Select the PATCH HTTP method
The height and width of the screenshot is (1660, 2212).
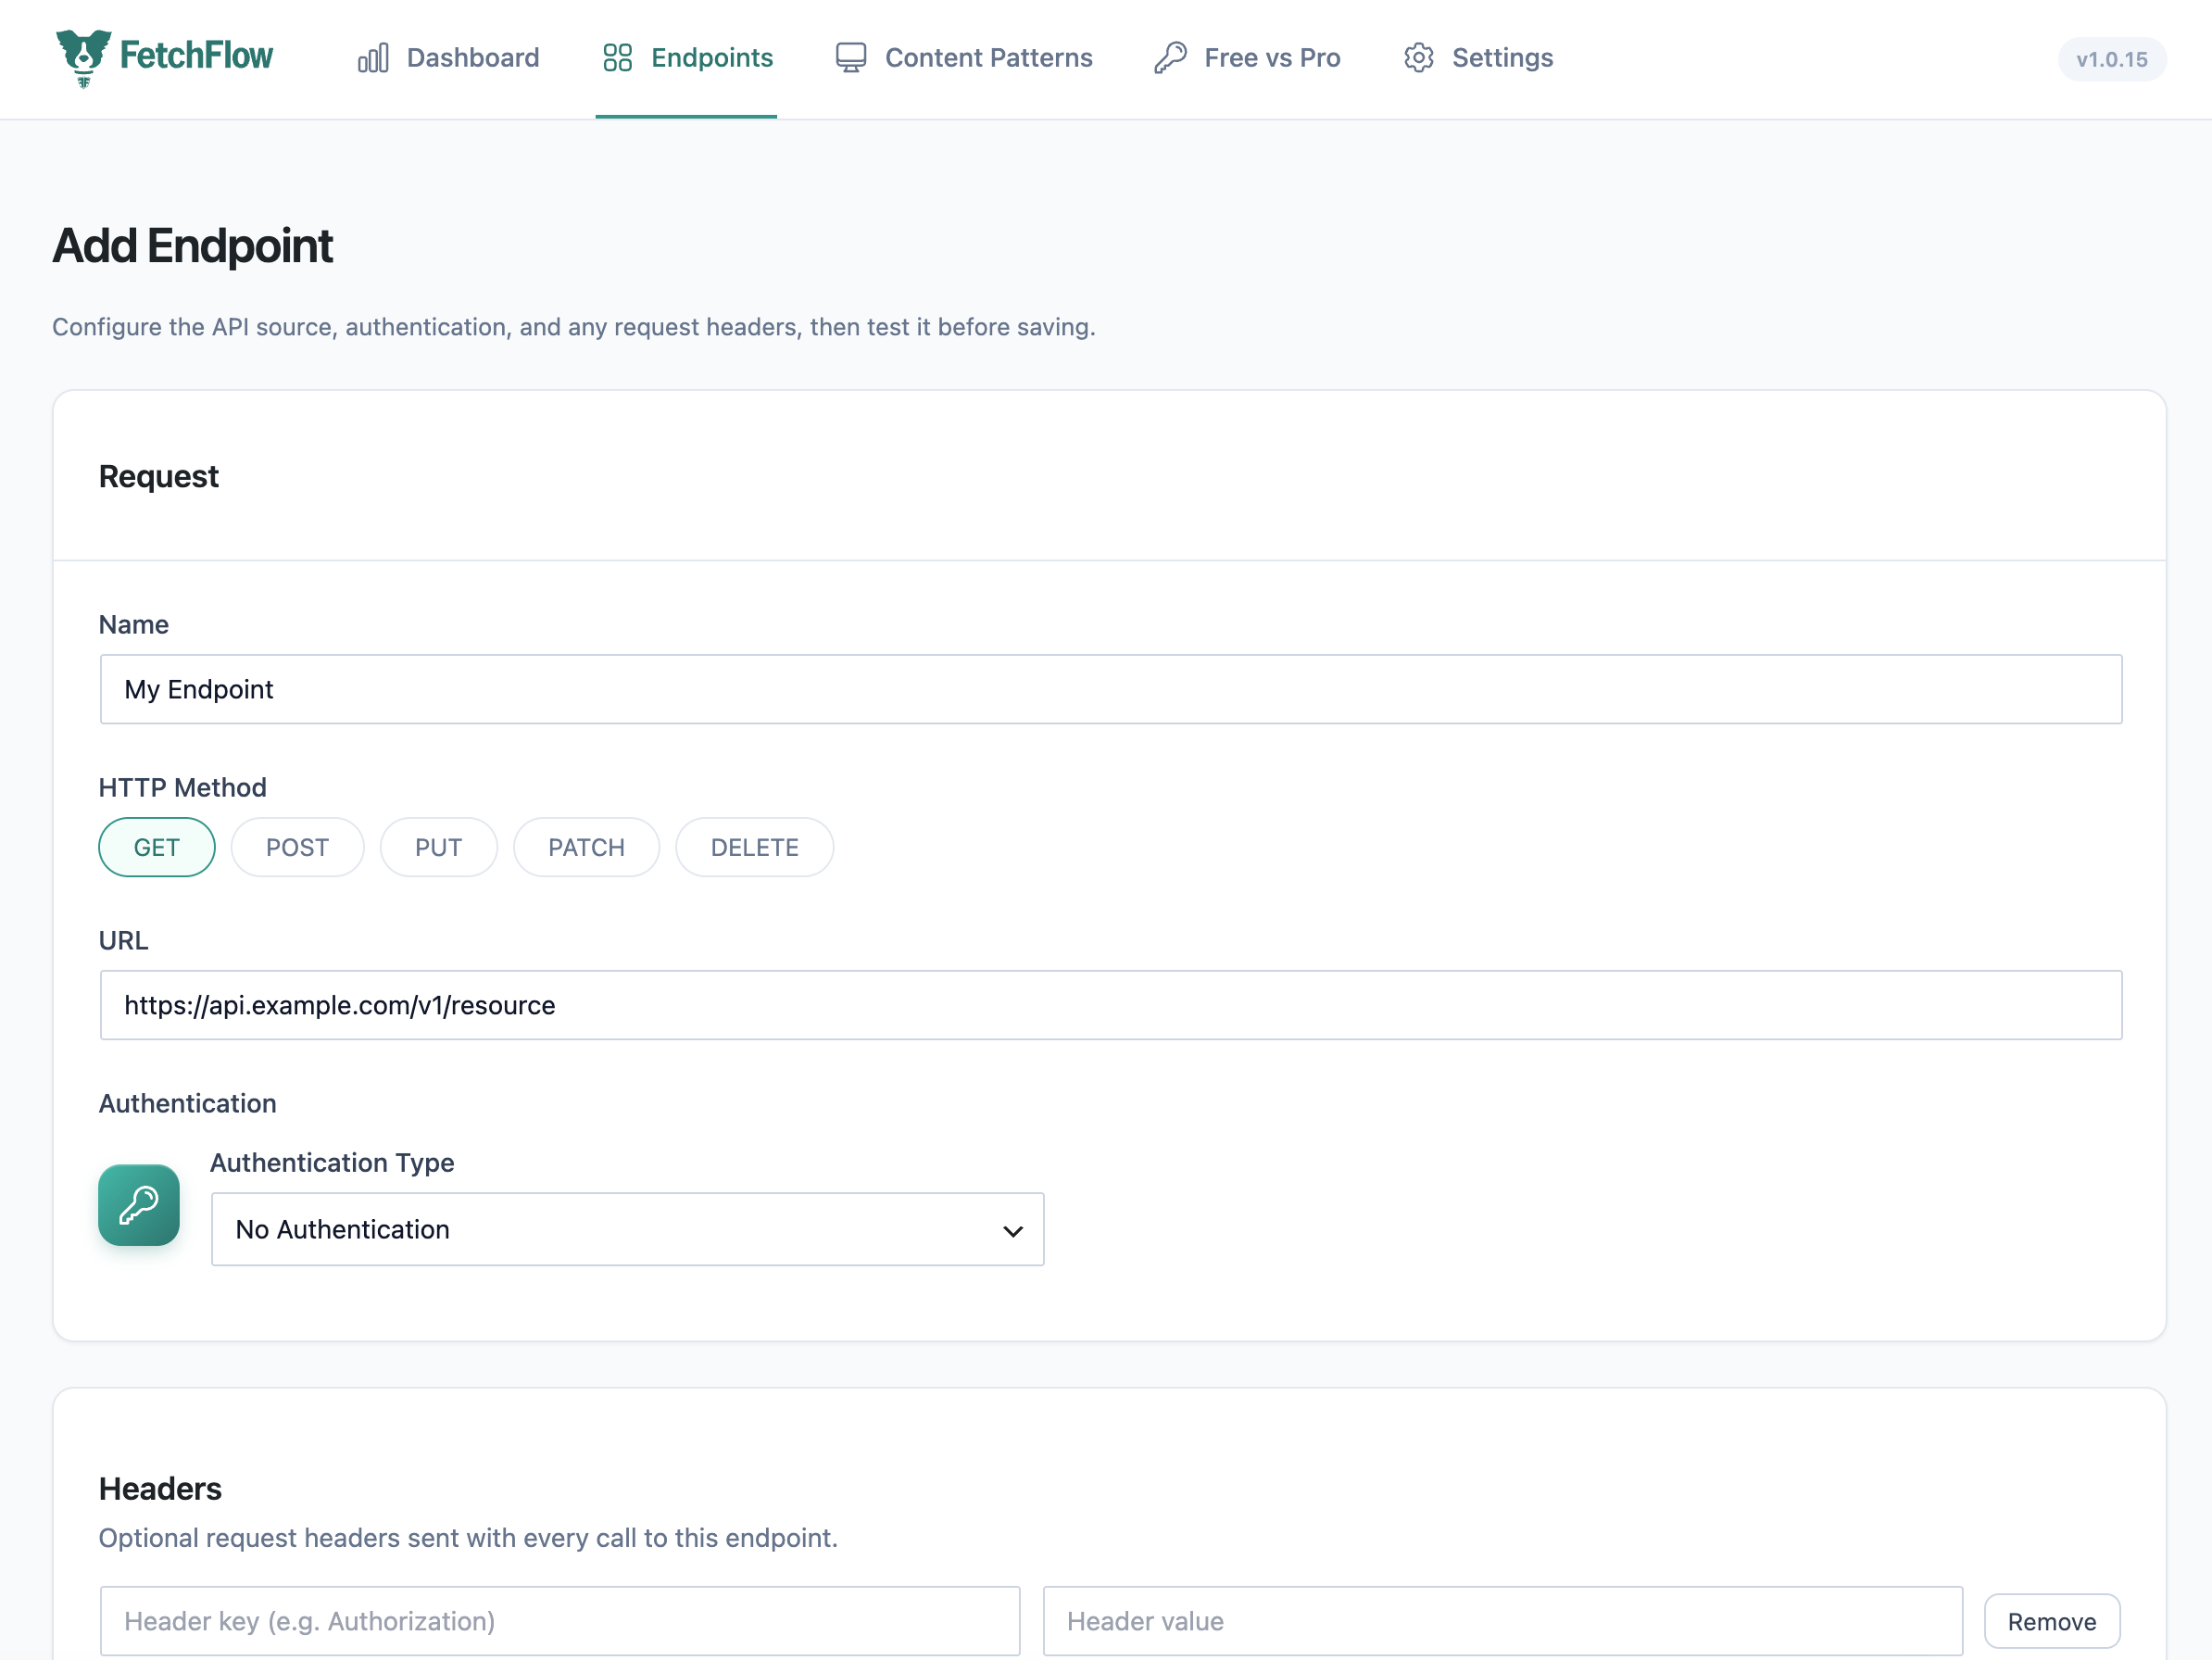[x=587, y=847]
